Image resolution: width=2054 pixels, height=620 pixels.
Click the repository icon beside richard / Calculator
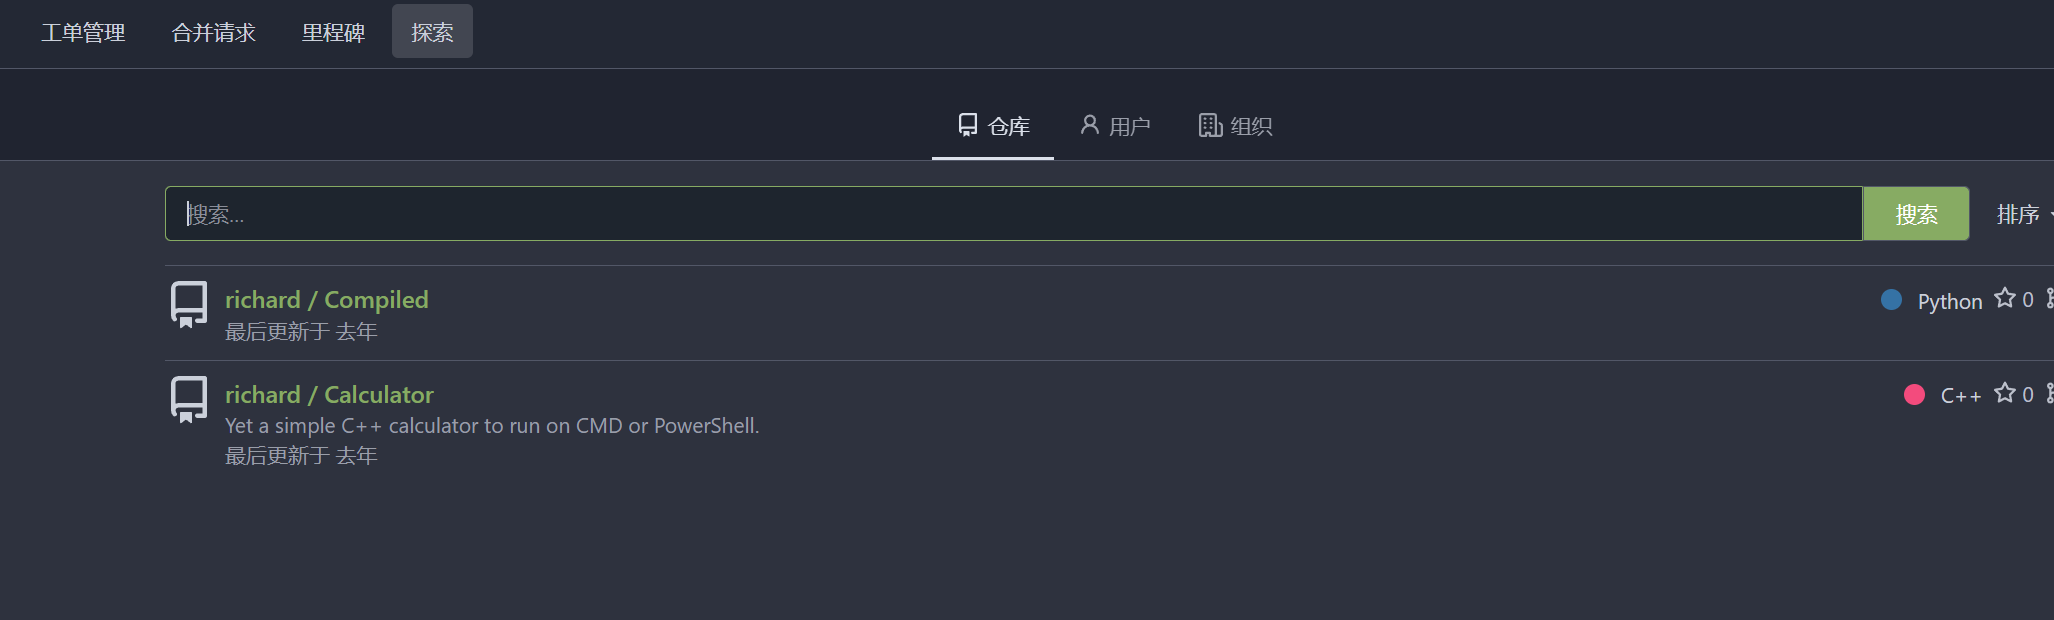pyautogui.click(x=188, y=398)
